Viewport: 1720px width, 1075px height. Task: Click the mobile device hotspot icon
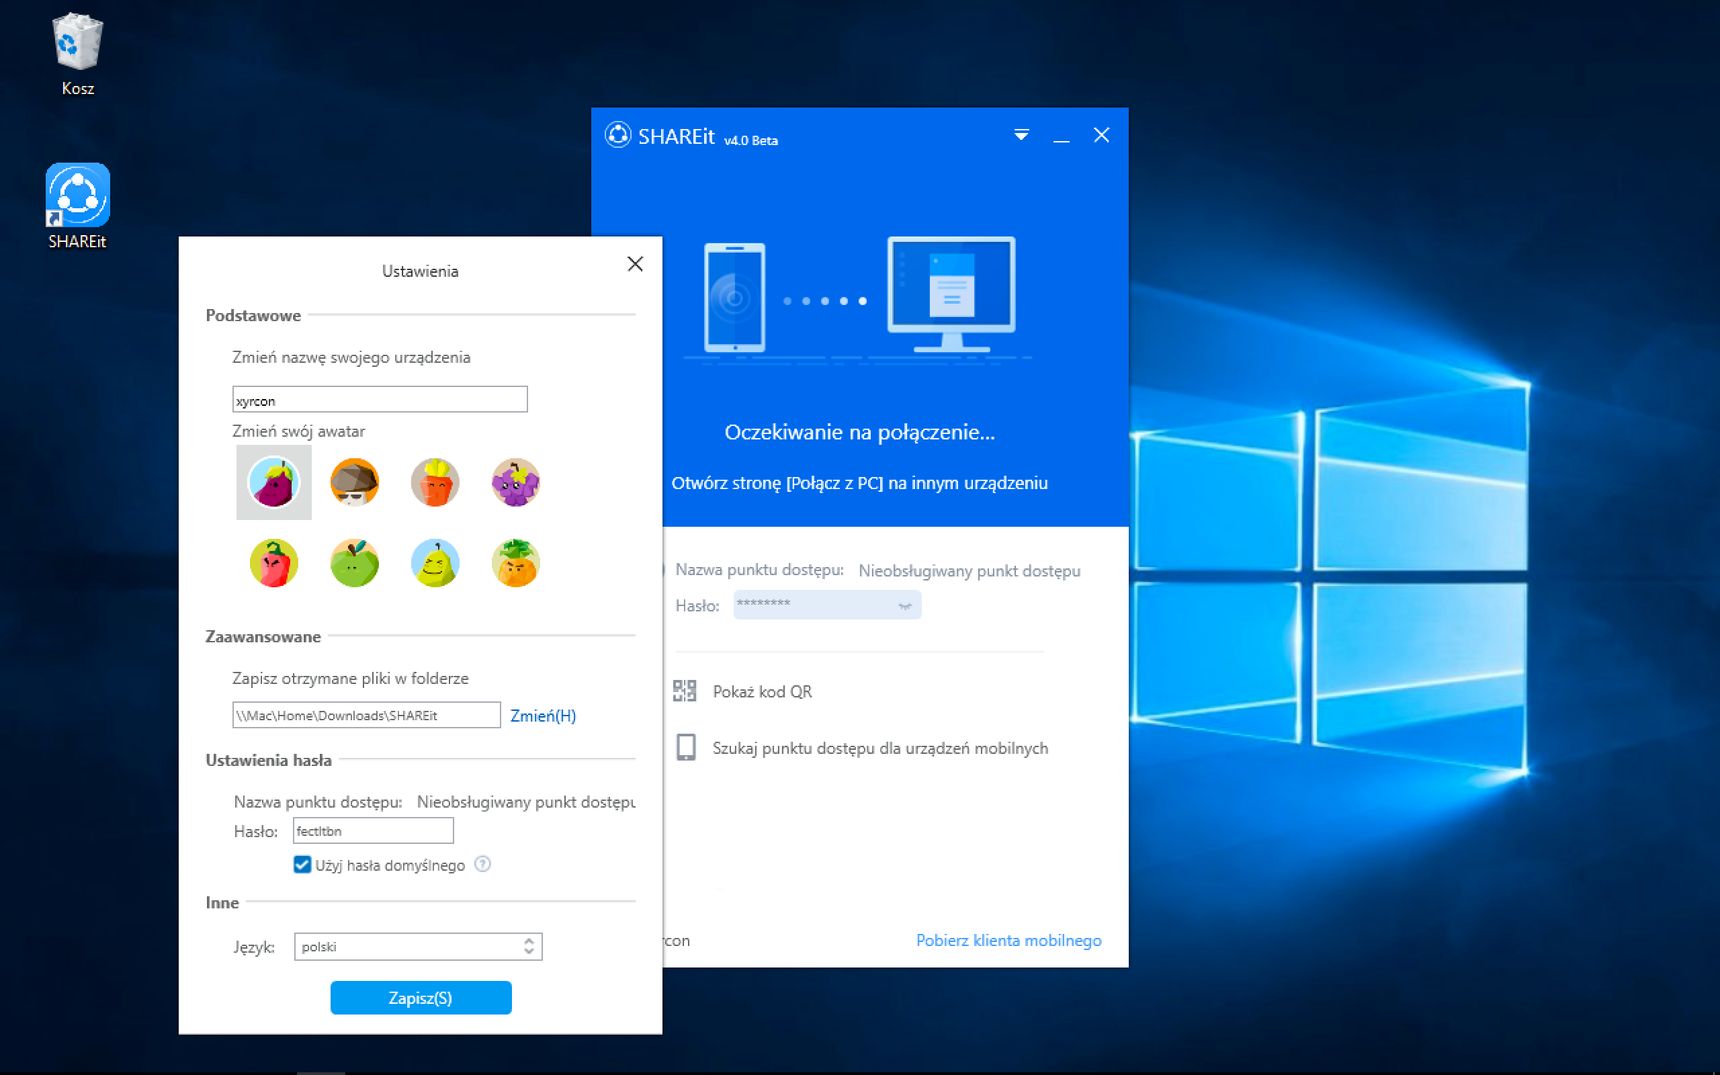[x=686, y=748]
